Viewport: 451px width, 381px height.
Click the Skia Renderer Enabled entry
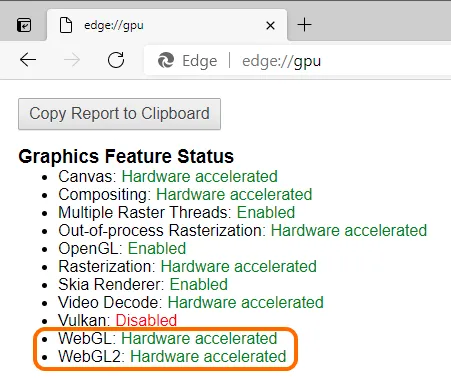(143, 284)
